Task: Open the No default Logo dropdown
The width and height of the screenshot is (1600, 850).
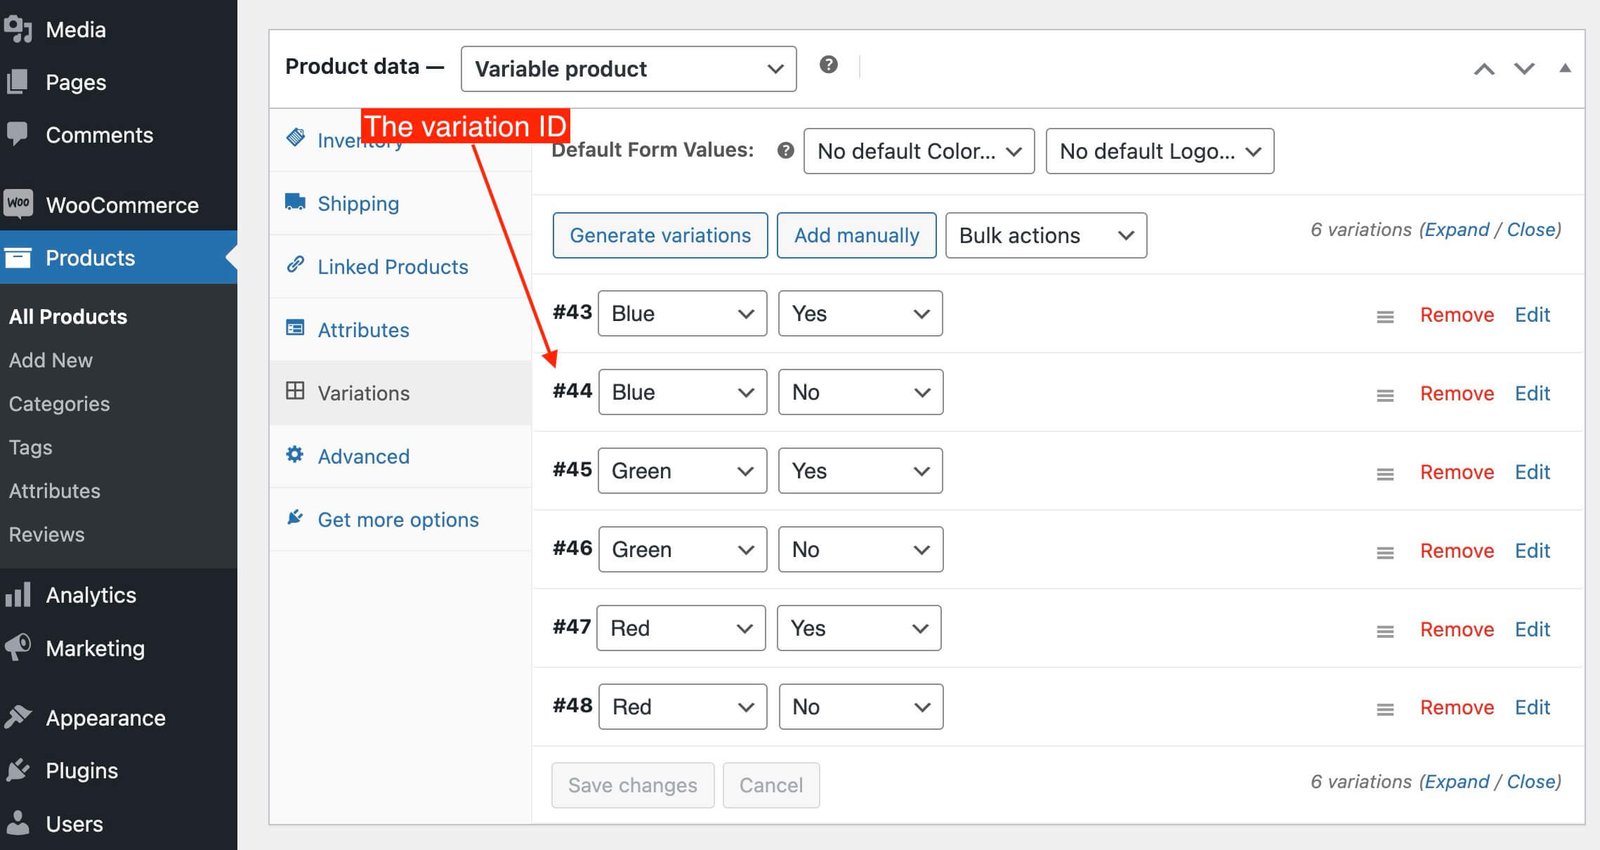Action: point(1160,151)
